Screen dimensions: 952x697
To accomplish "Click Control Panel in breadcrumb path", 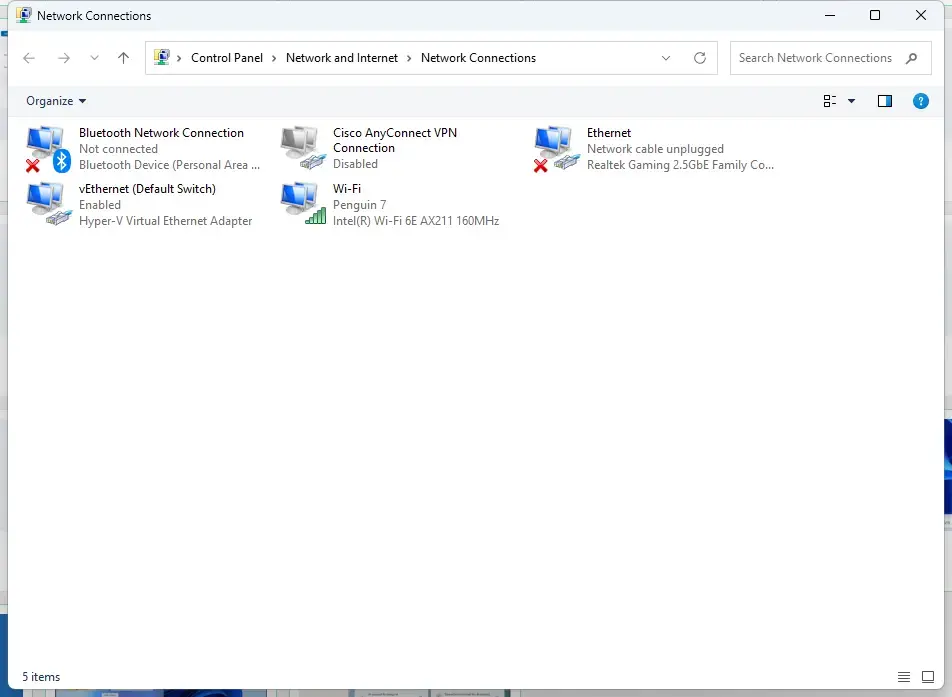I will 227,58.
